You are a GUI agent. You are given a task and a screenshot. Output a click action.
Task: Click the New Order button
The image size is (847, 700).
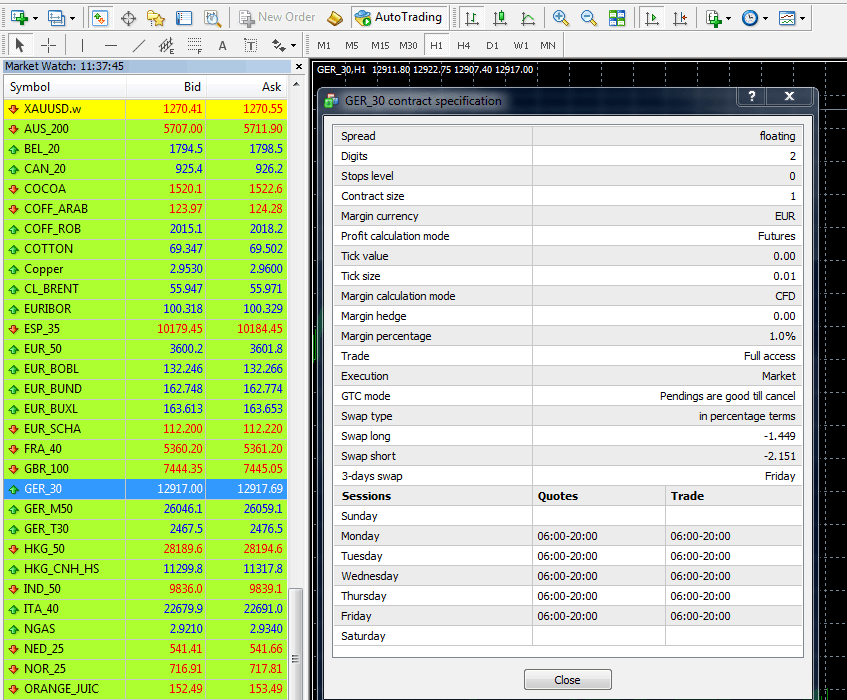point(278,18)
